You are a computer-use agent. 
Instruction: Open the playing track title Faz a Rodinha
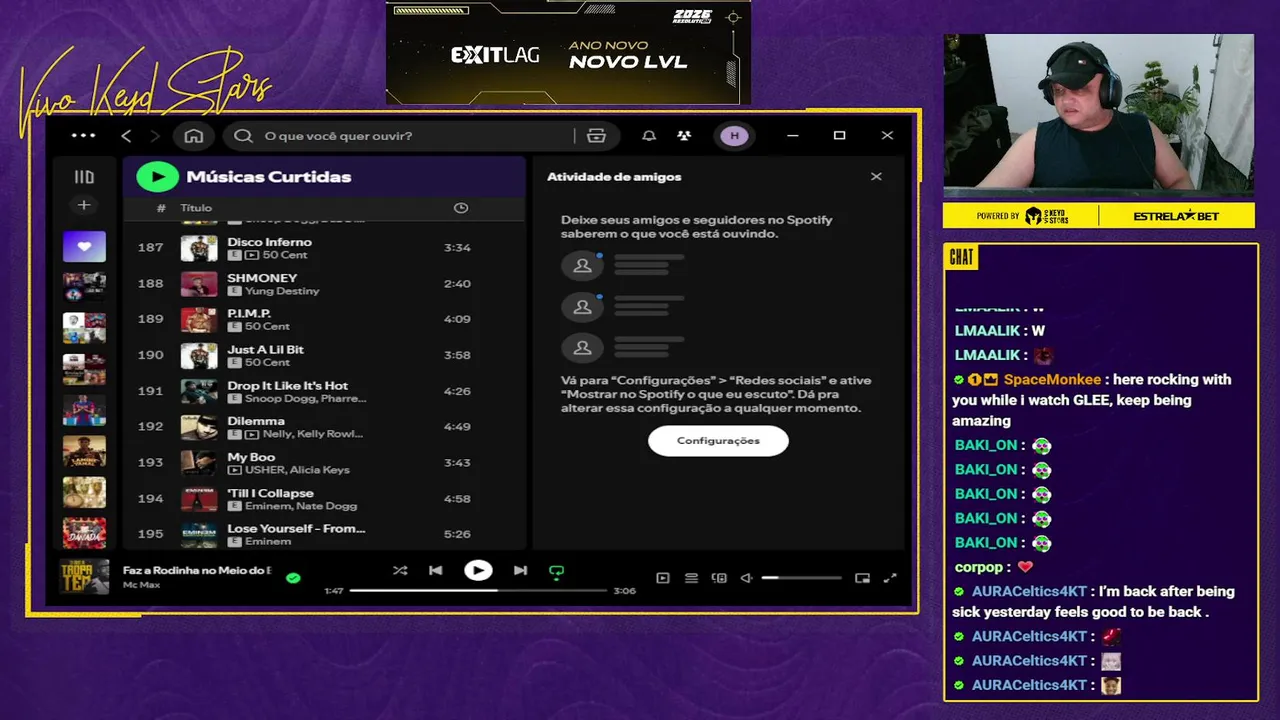tap(197, 571)
